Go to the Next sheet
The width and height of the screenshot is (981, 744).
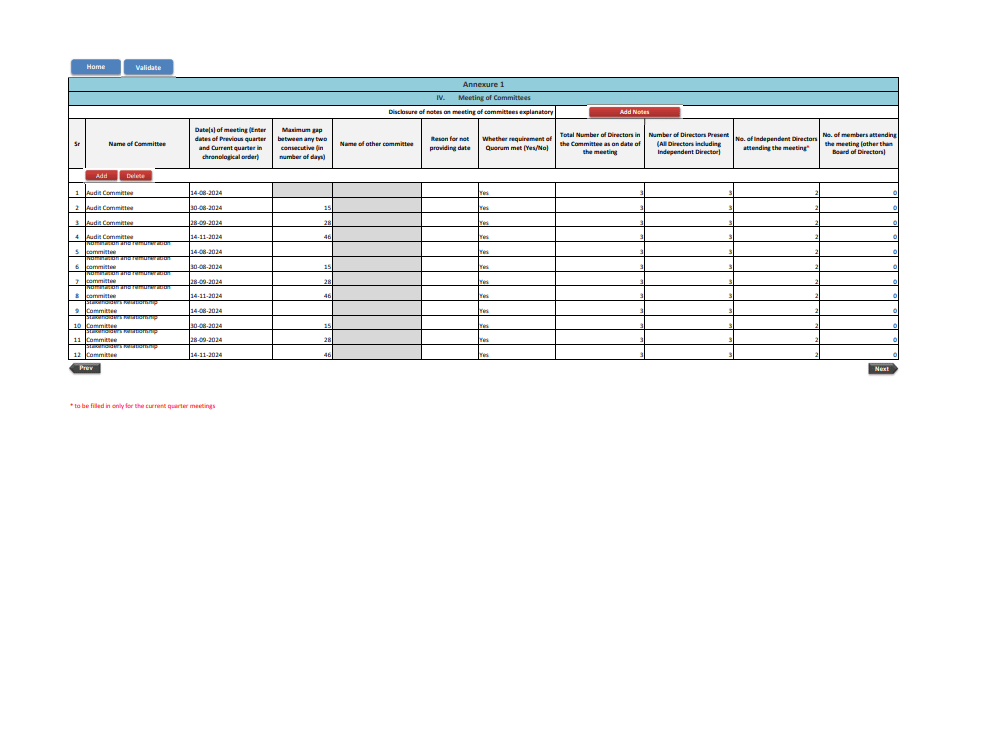[883, 369]
